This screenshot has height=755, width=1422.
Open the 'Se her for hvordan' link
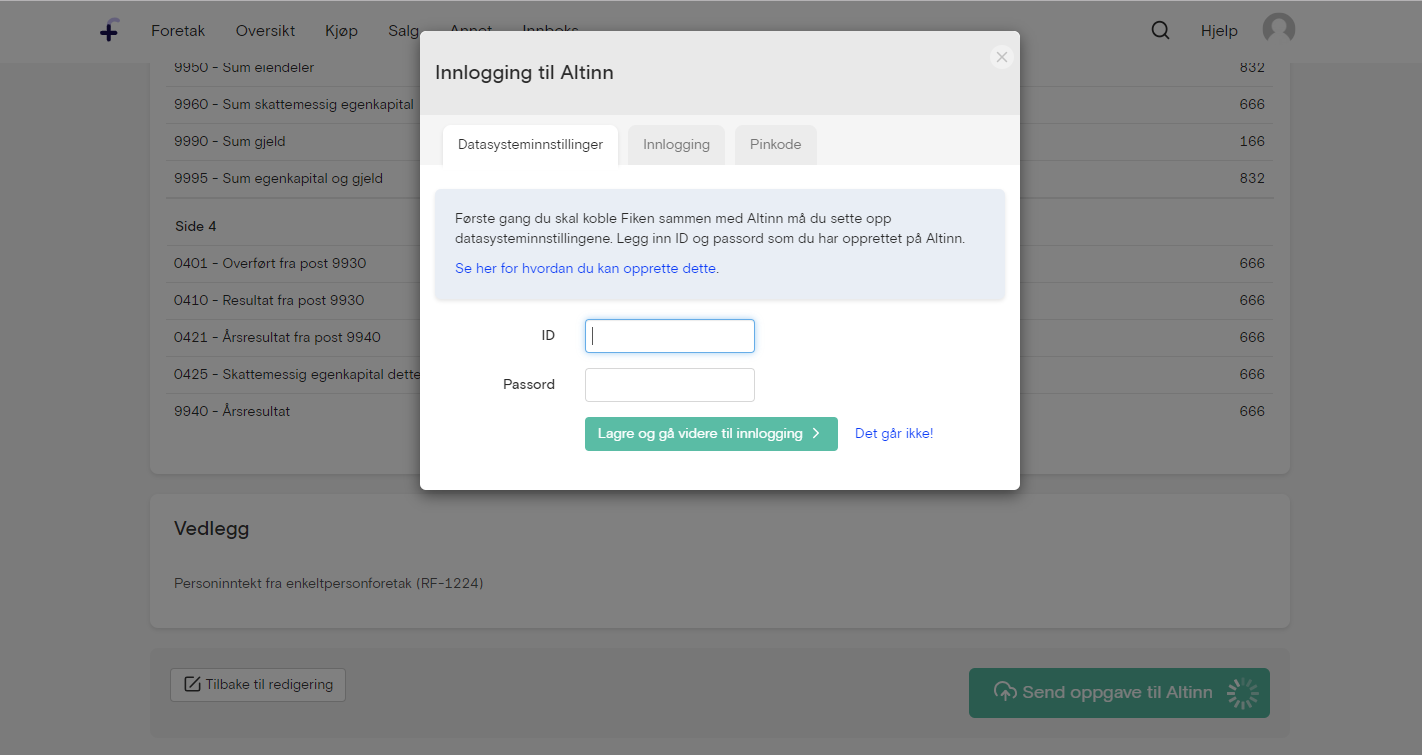click(x=587, y=268)
